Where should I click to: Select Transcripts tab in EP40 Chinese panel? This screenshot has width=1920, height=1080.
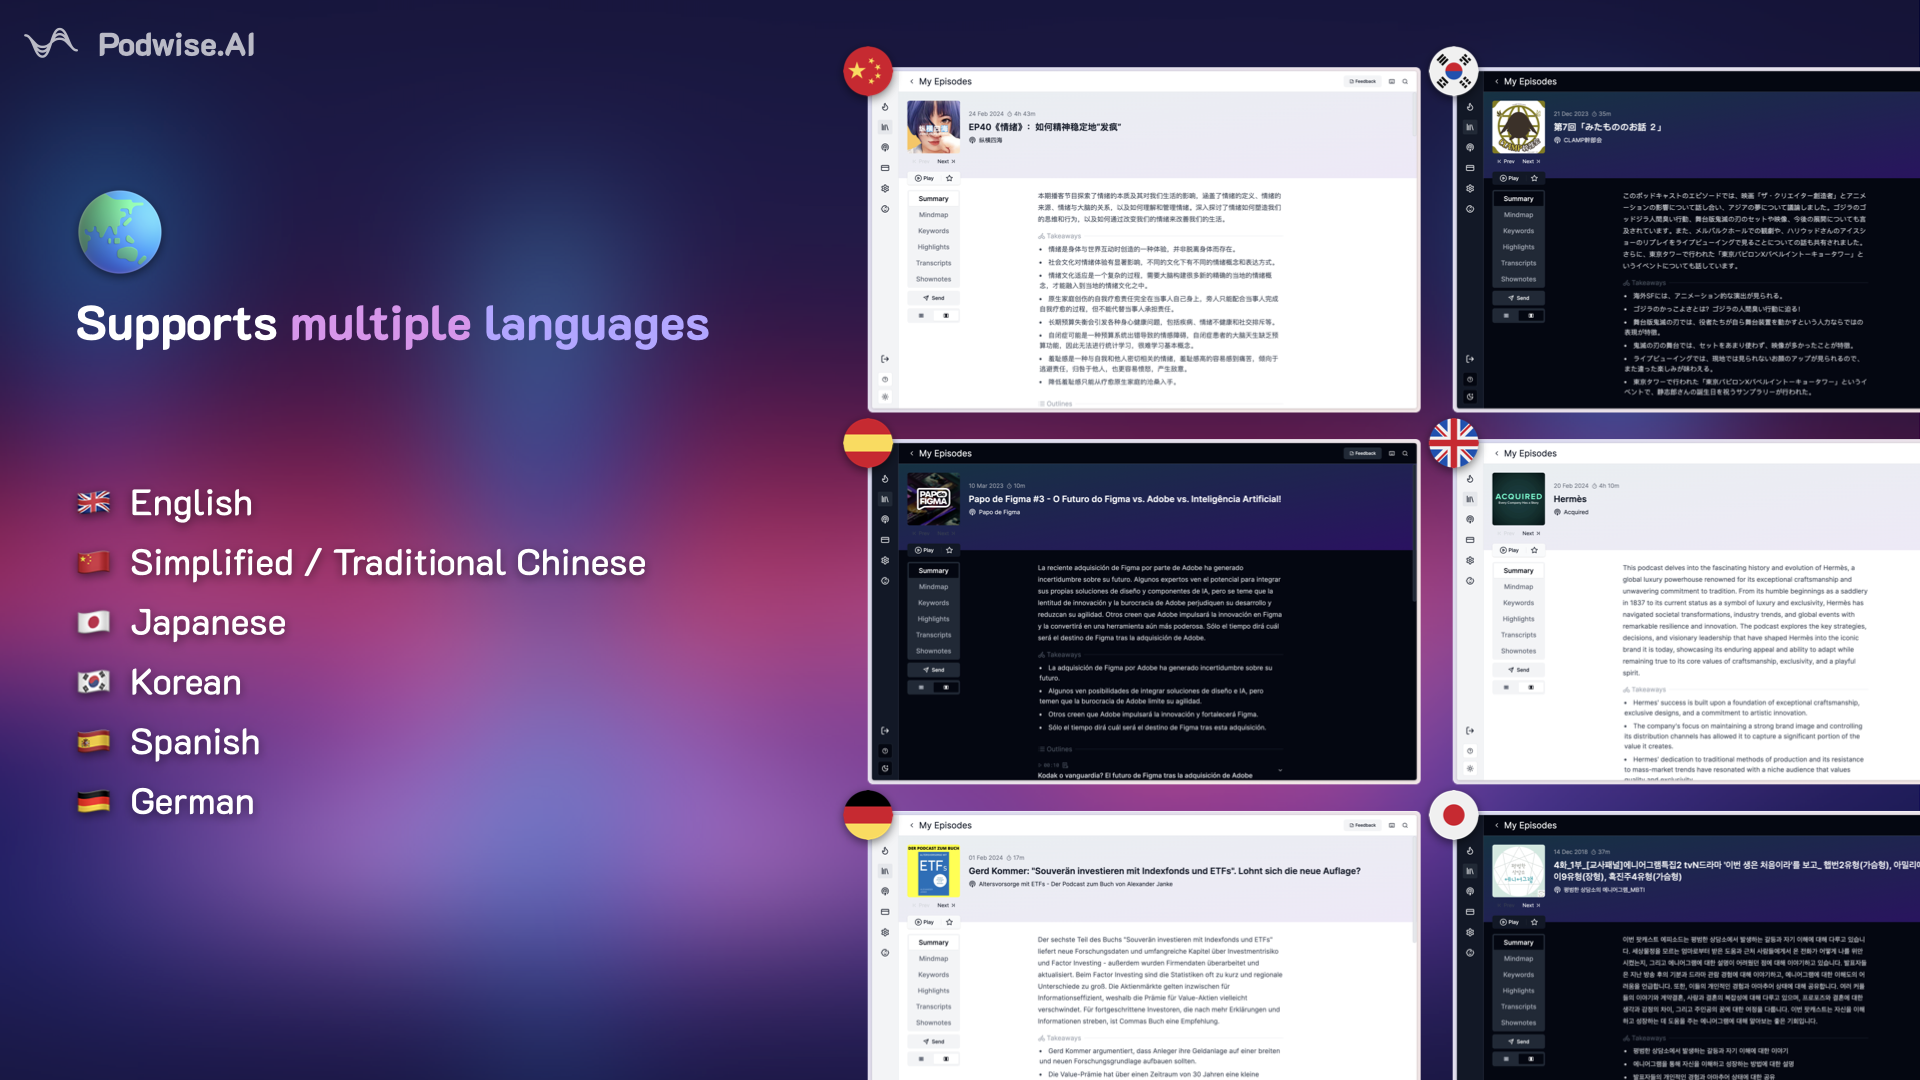click(933, 263)
